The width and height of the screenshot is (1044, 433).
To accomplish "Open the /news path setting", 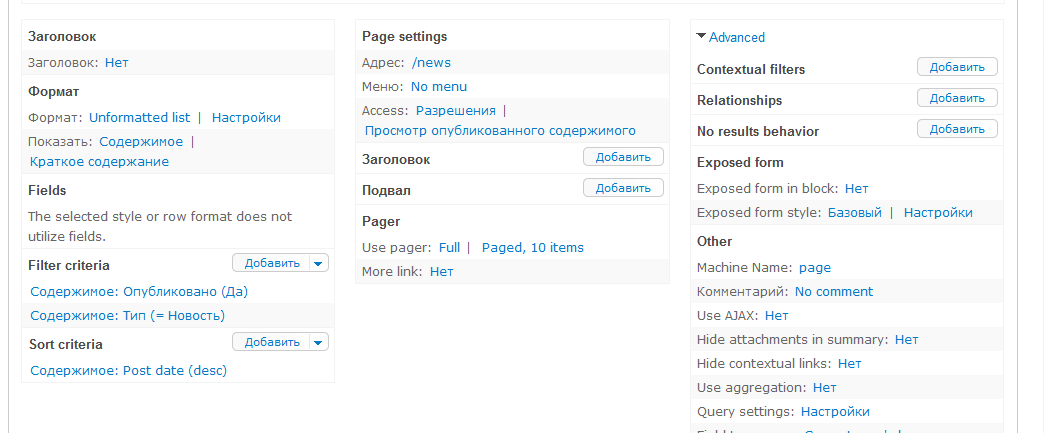I will pyautogui.click(x=431, y=62).
